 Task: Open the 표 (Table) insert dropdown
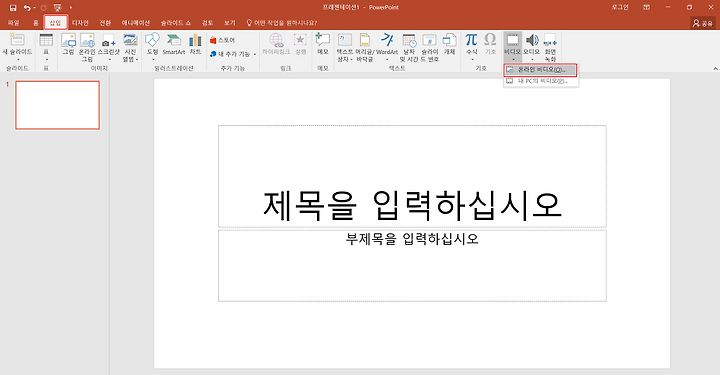[x=46, y=47]
